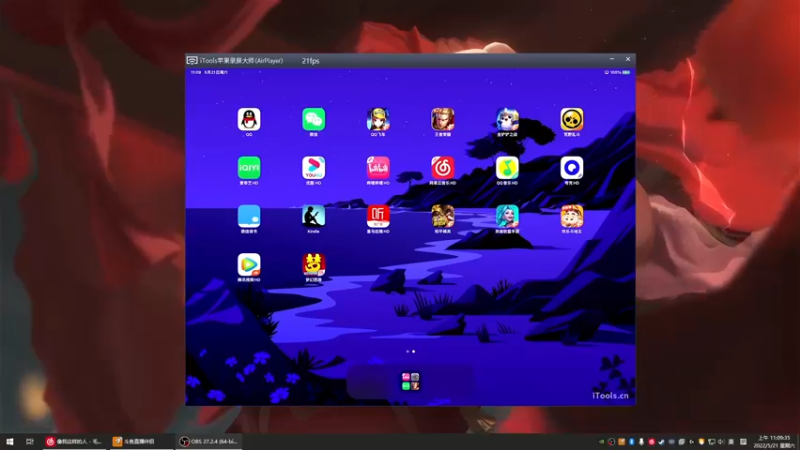Open the blue WeChat Reading app
The height and width of the screenshot is (450, 800).
pyautogui.click(x=249, y=216)
